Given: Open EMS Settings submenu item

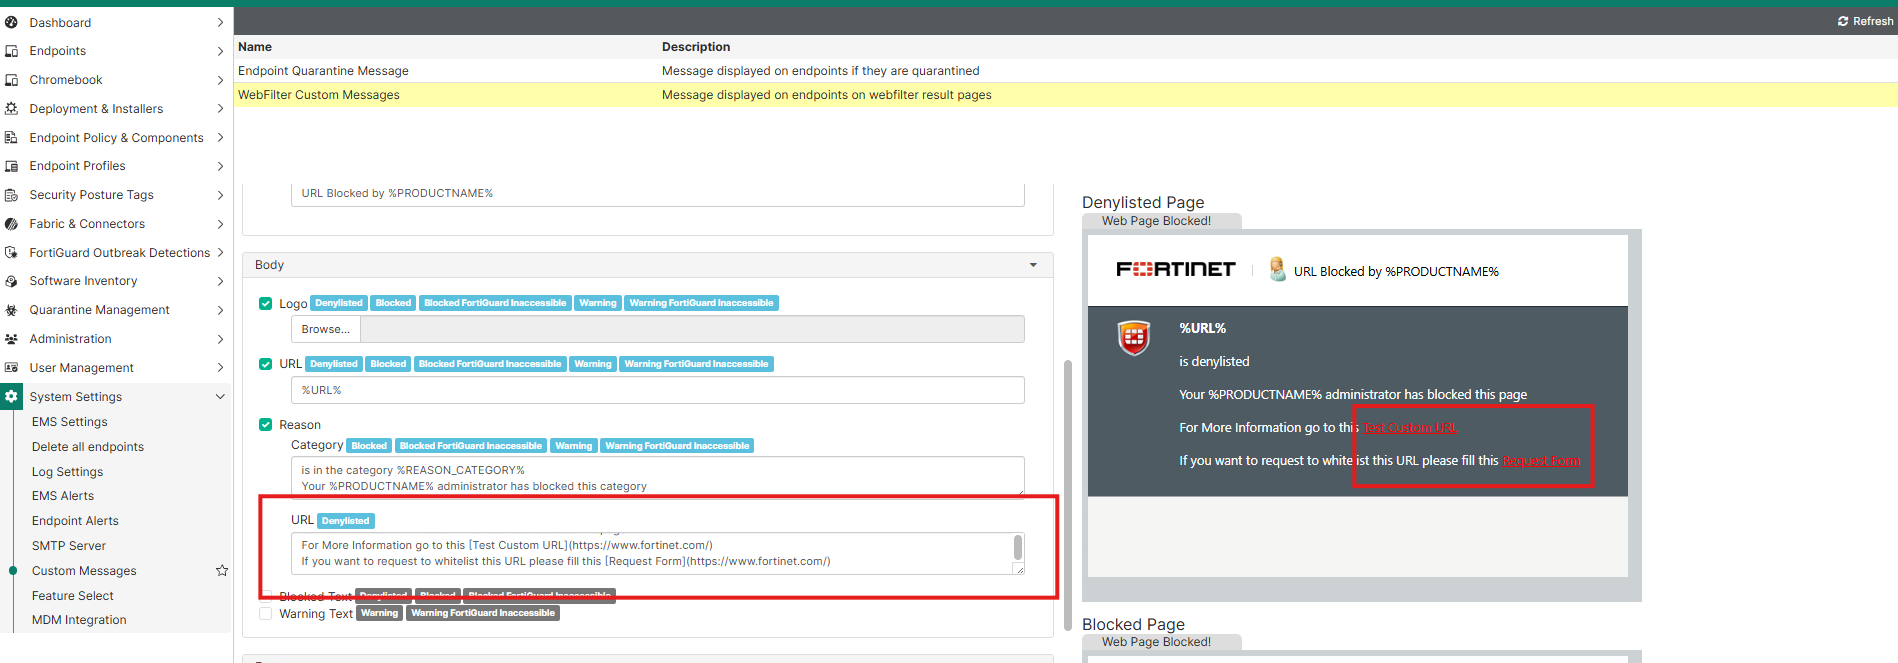Looking at the screenshot, I should (69, 422).
